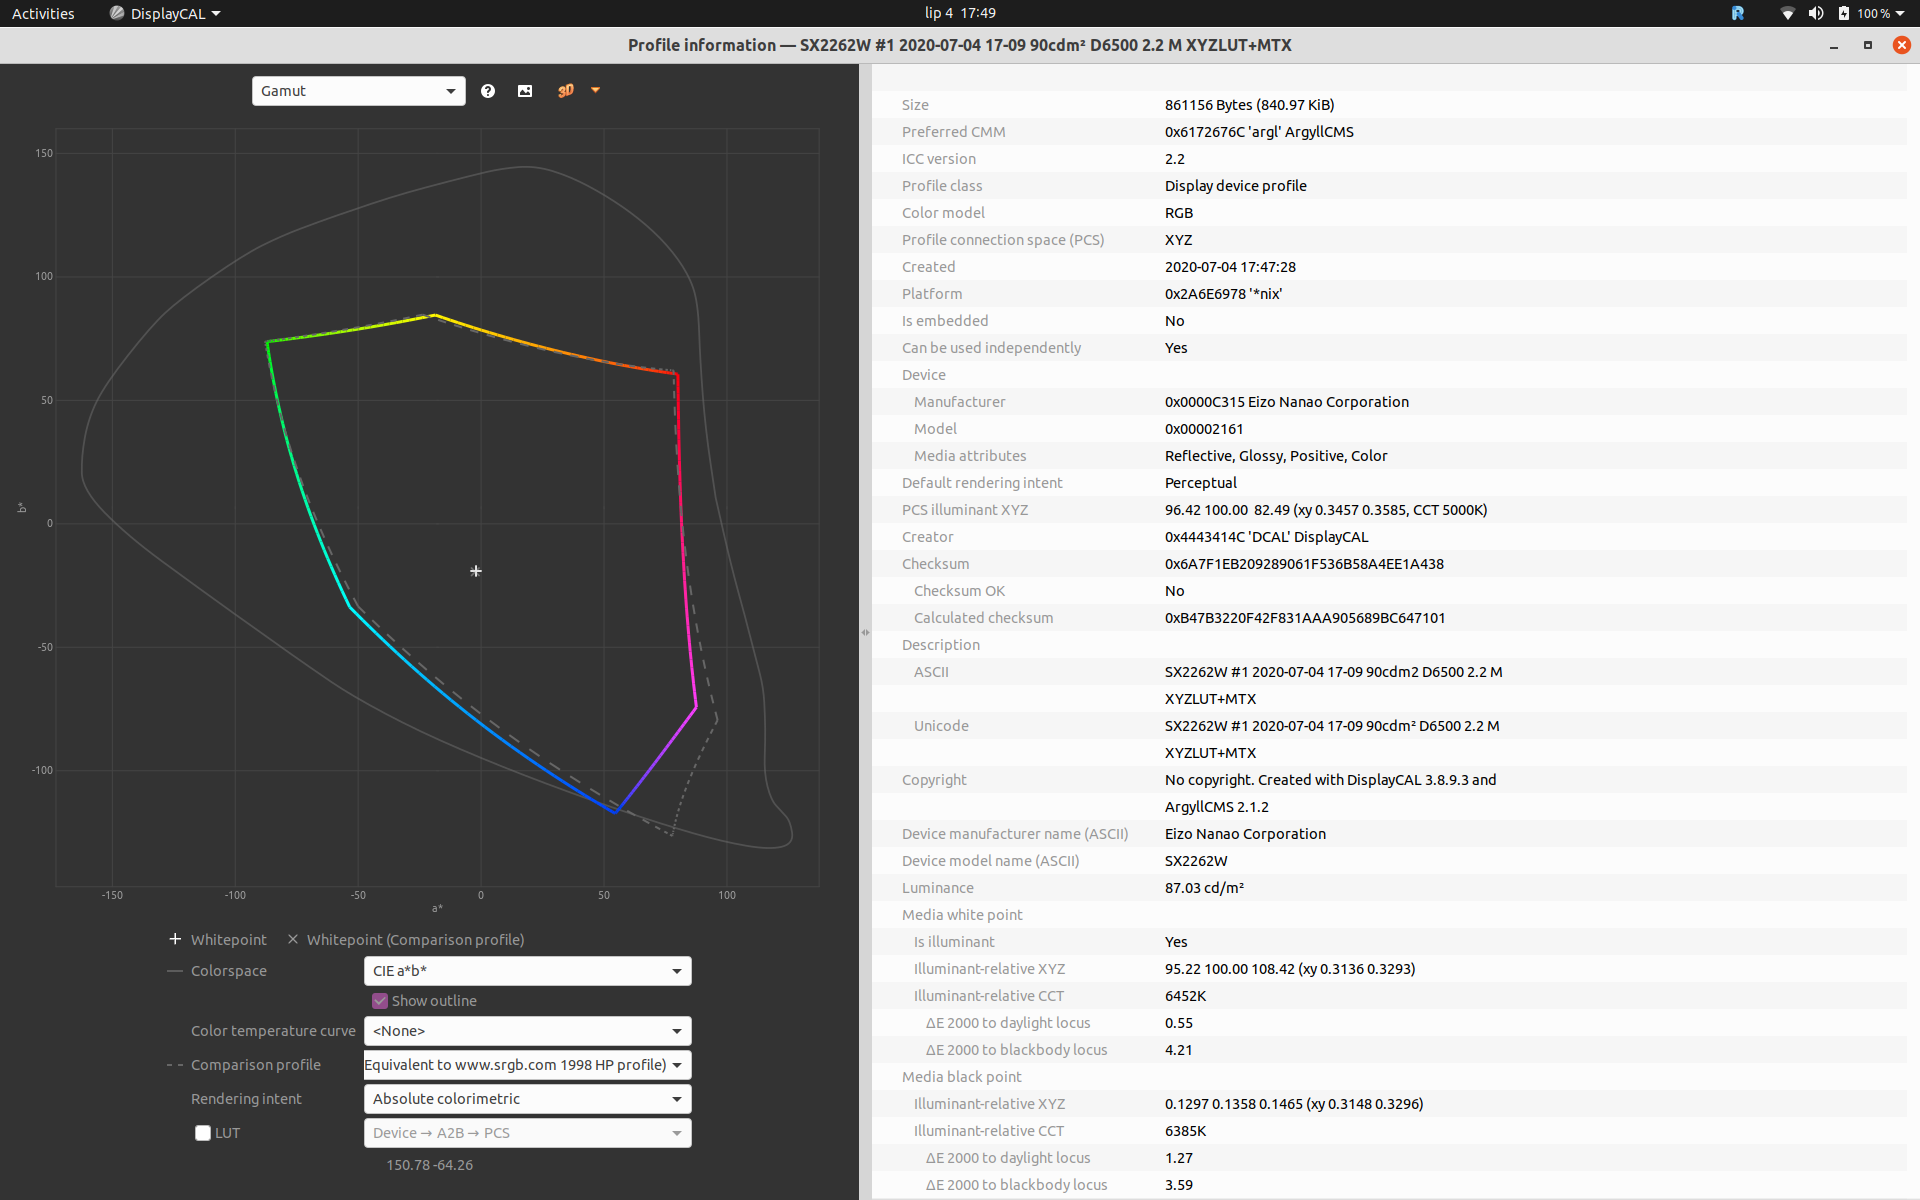Click the help question mark icon
The image size is (1920, 1200).
tap(488, 91)
